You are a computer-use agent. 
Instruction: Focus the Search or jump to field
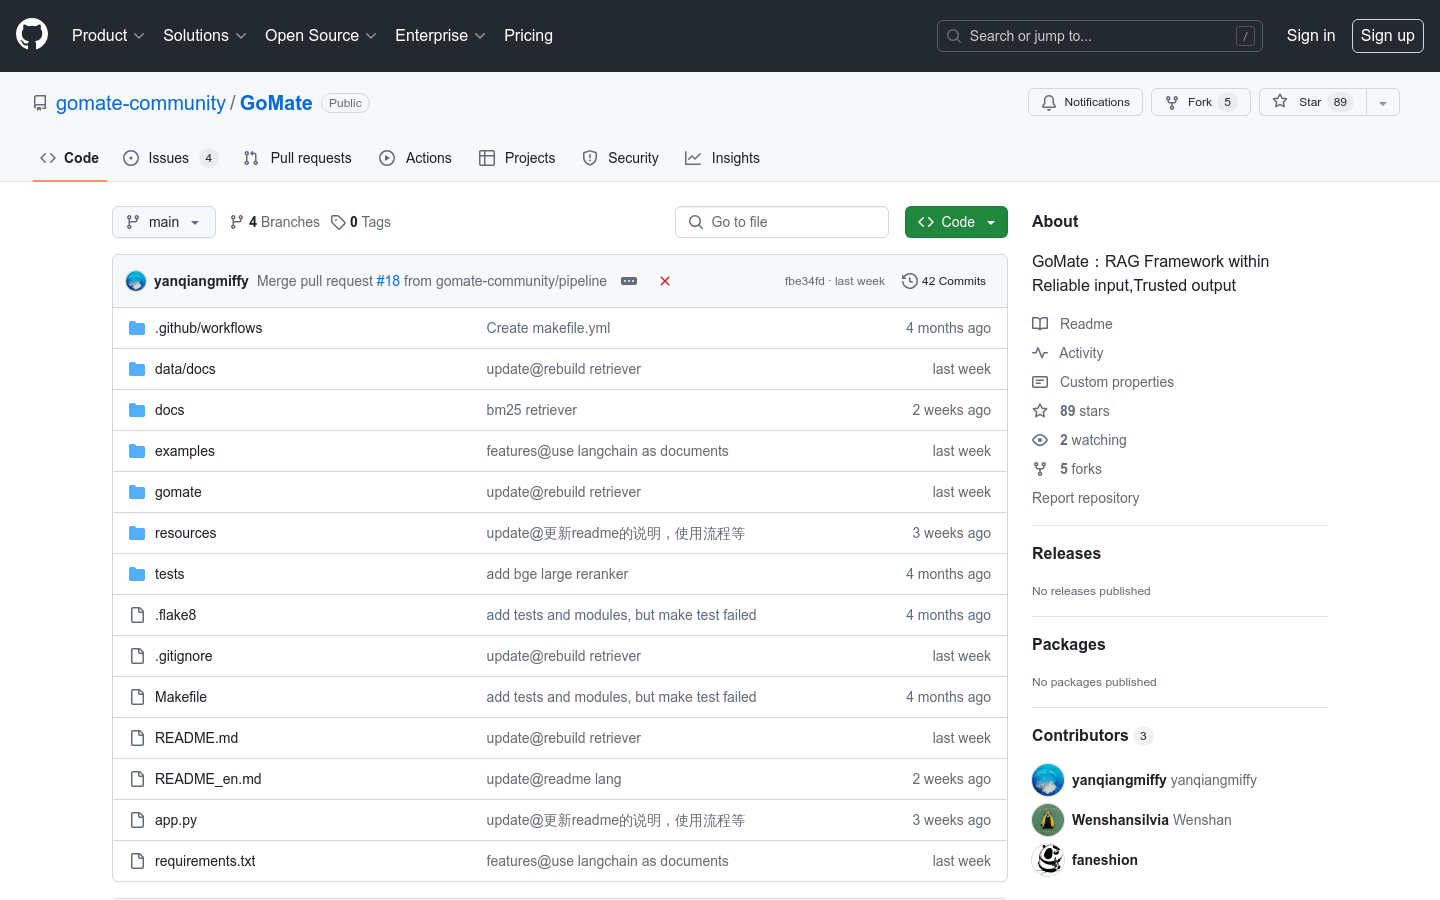tap(1100, 36)
